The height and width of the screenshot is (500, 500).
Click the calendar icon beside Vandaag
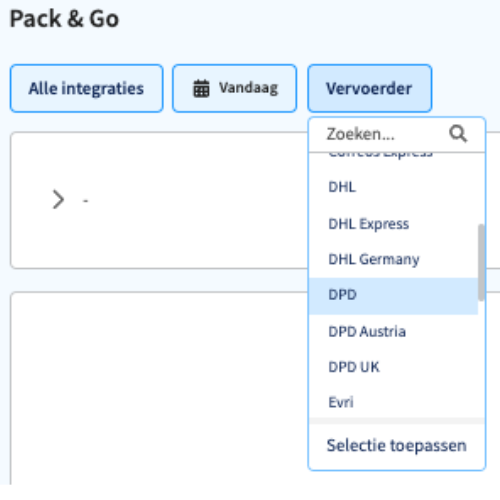pyautogui.click(x=201, y=89)
